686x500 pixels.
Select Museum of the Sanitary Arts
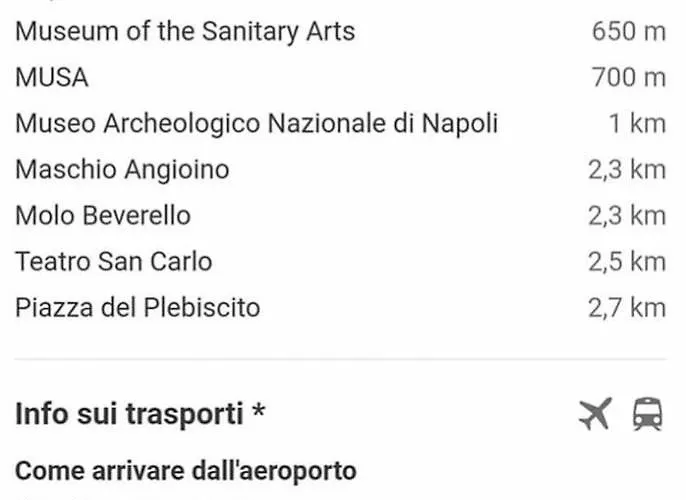point(185,31)
